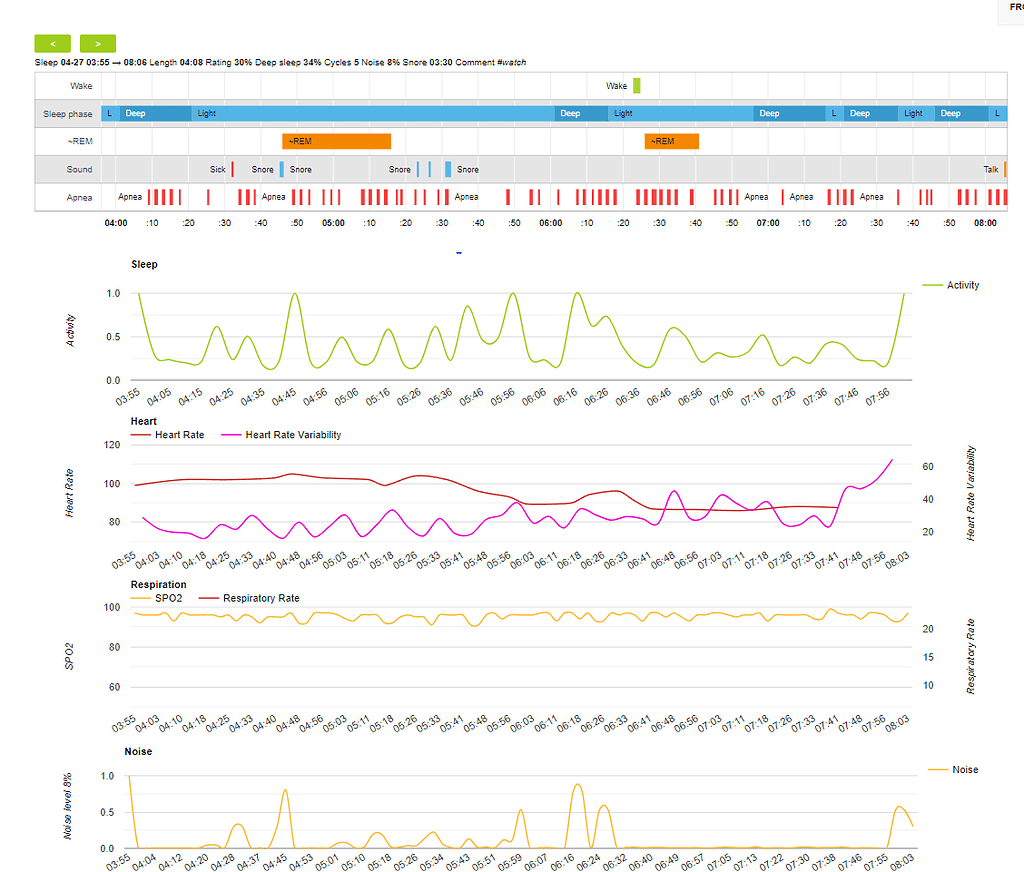Go to next sleep record with green > button
The height and width of the screenshot is (872, 1024).
[x=98, y=44]
